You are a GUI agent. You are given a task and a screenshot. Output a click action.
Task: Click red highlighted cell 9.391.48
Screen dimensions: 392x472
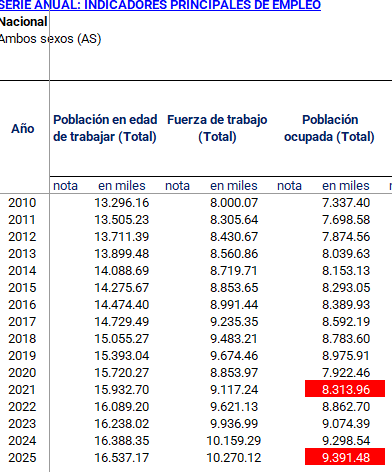pyautogui.click(x=345, y=457)
